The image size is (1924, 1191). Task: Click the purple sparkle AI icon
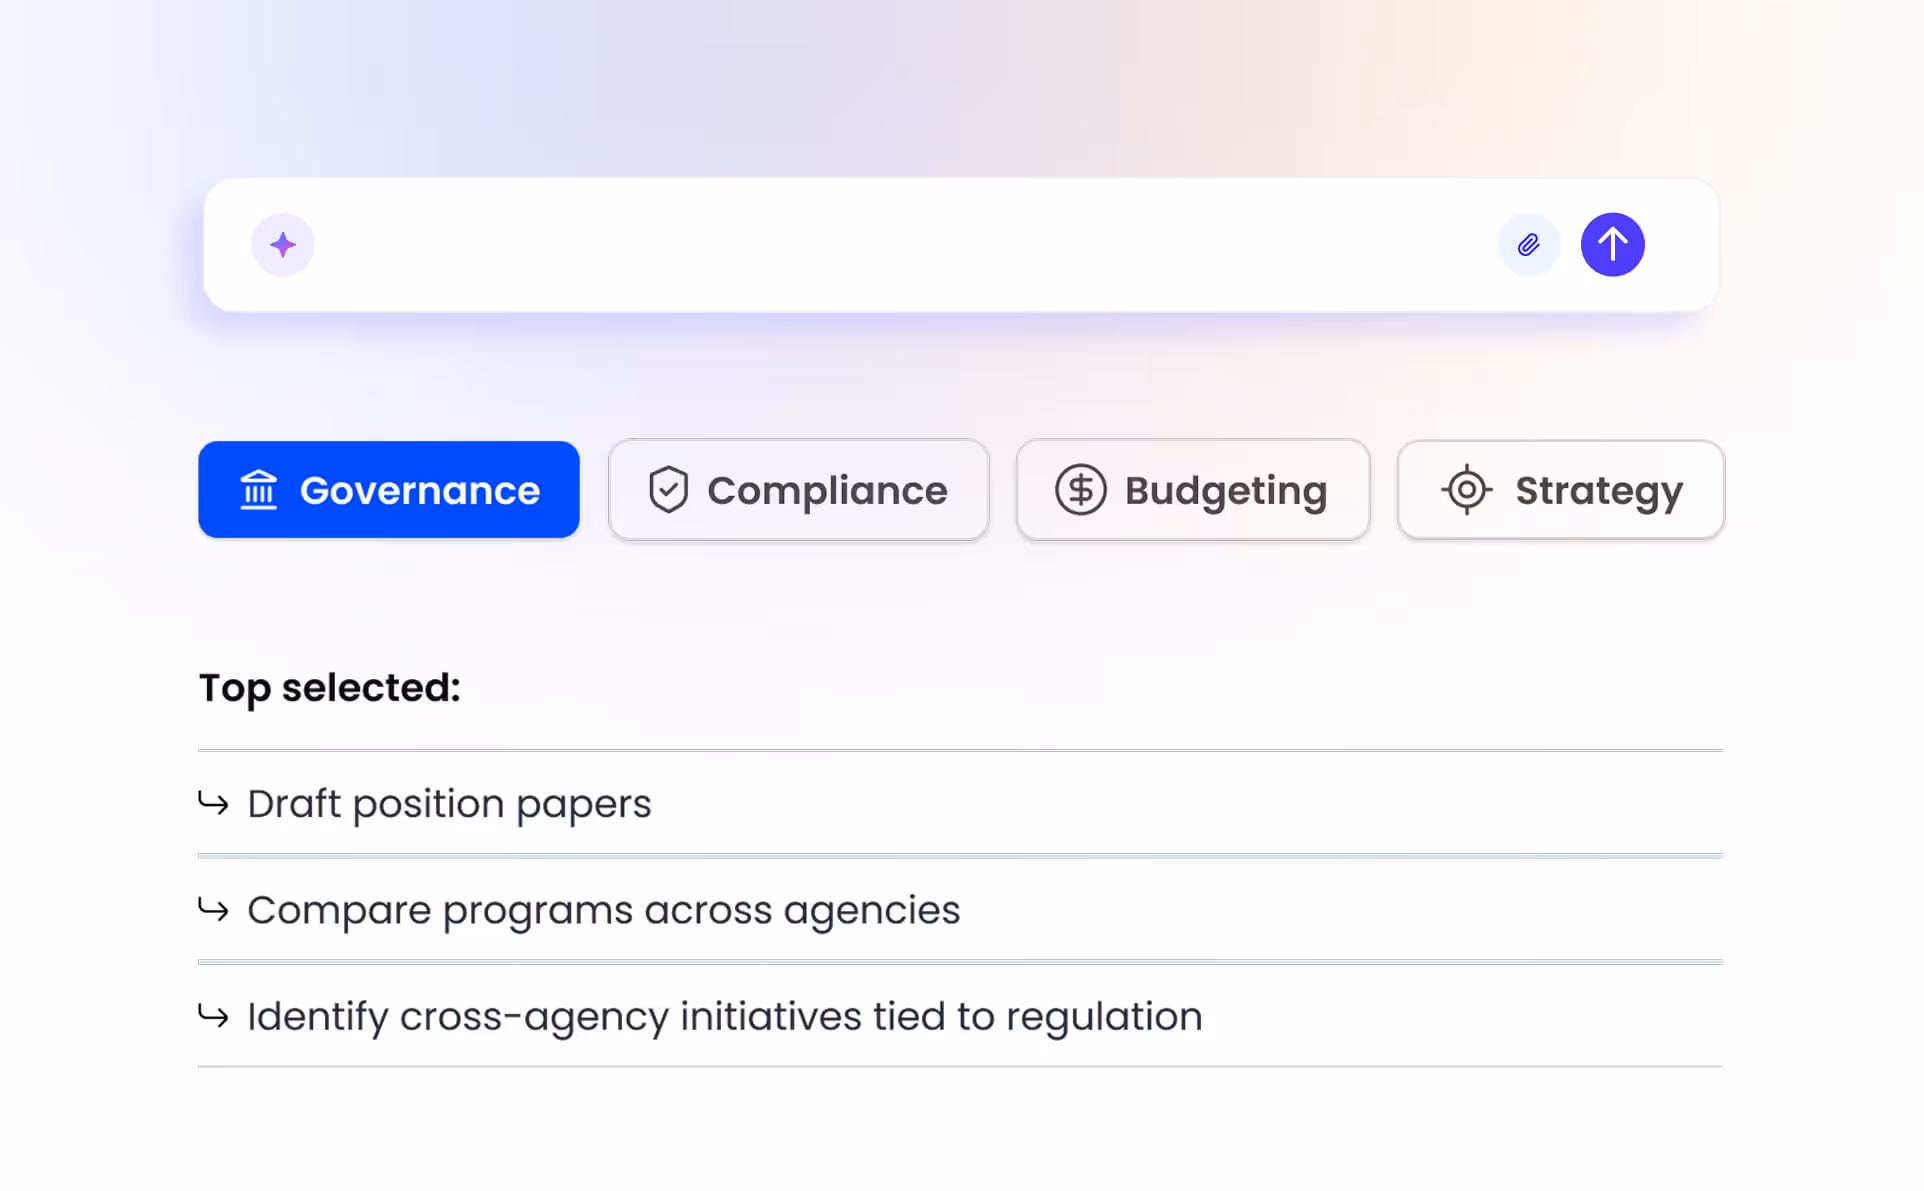tap(283, 245)
